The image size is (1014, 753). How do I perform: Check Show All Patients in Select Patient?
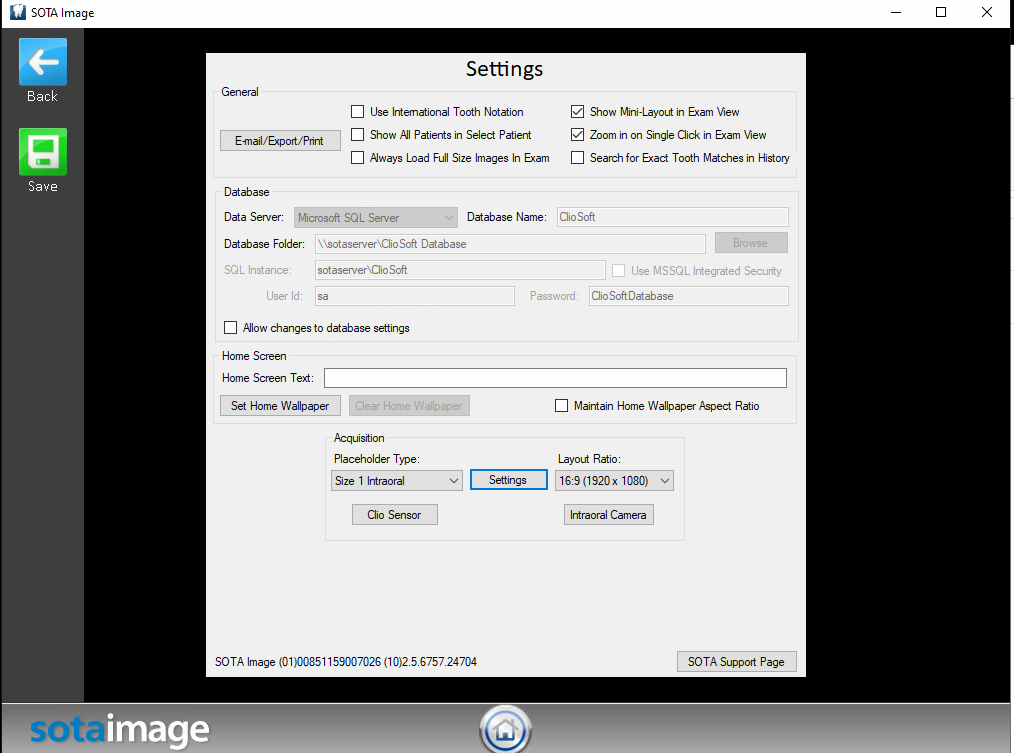pyautogui.click(x=358, y=135)
